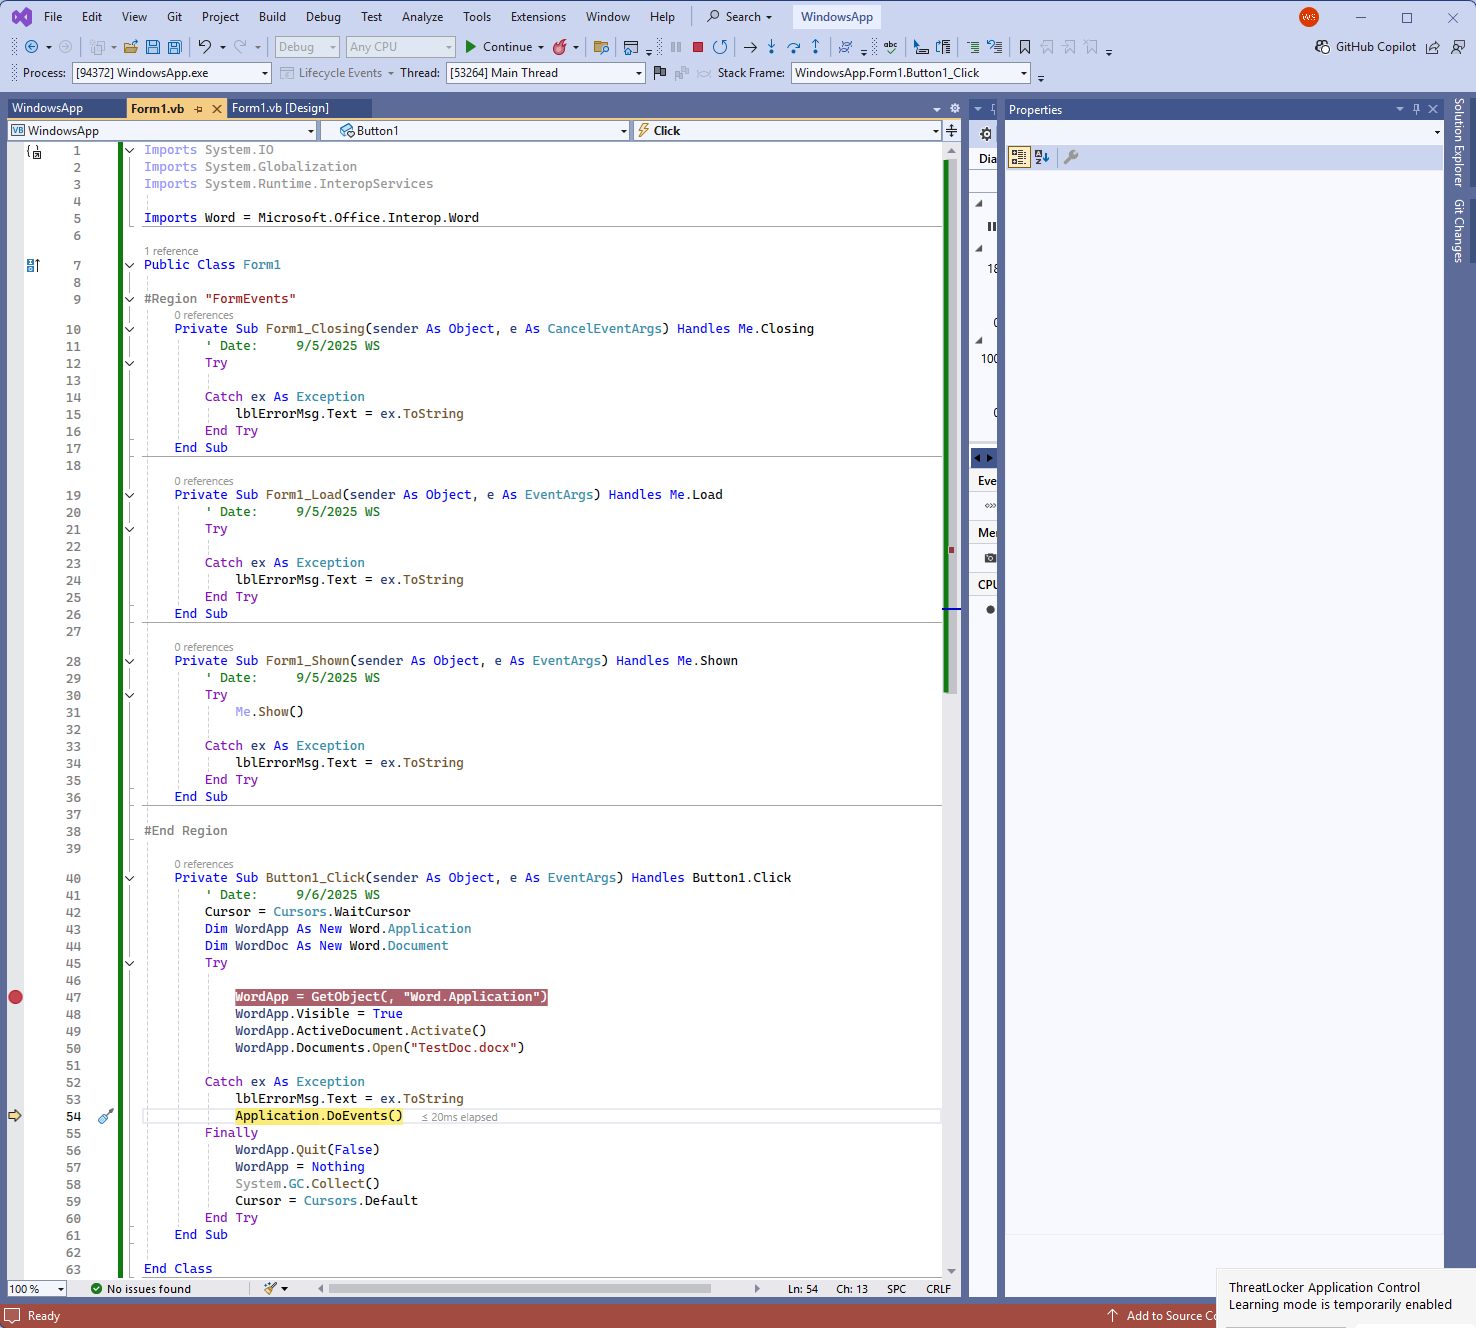Click the Continue button

(x=498, y=47)
